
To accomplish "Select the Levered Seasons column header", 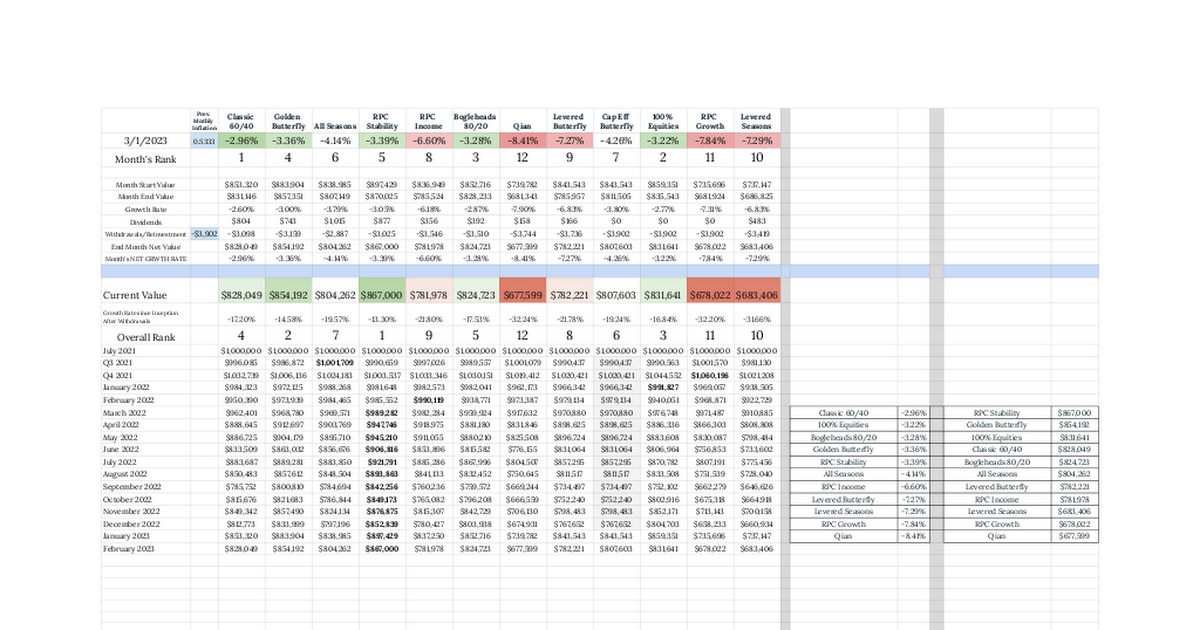I will click(756, 121).
